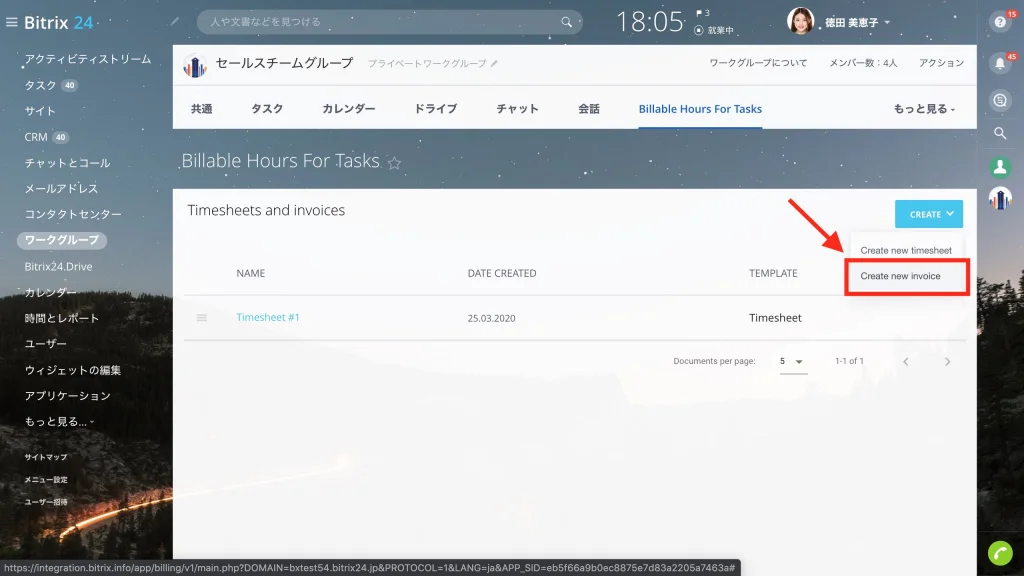
Task: Open コンタクトセンター in sidebar
Action: [73, 214]
